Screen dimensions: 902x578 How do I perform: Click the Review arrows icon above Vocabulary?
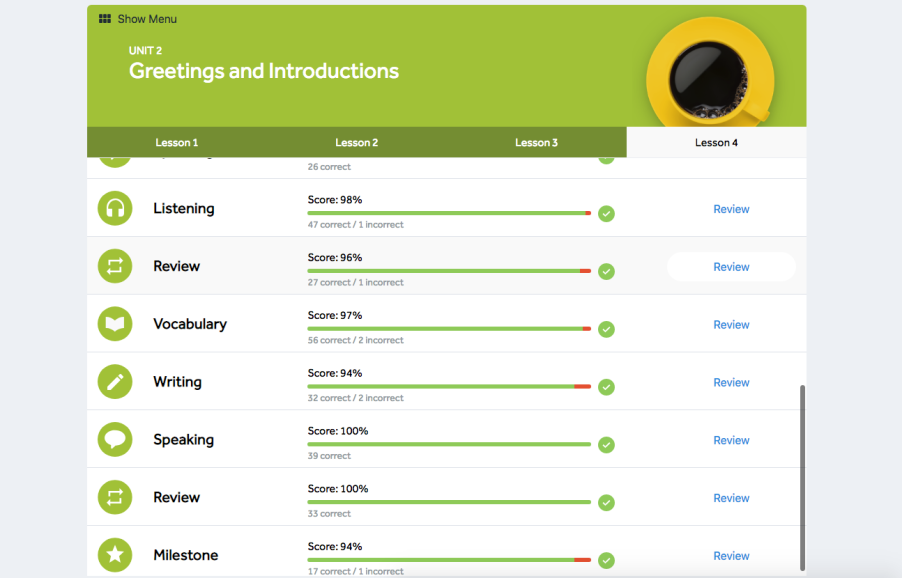[x=115, y=266]
